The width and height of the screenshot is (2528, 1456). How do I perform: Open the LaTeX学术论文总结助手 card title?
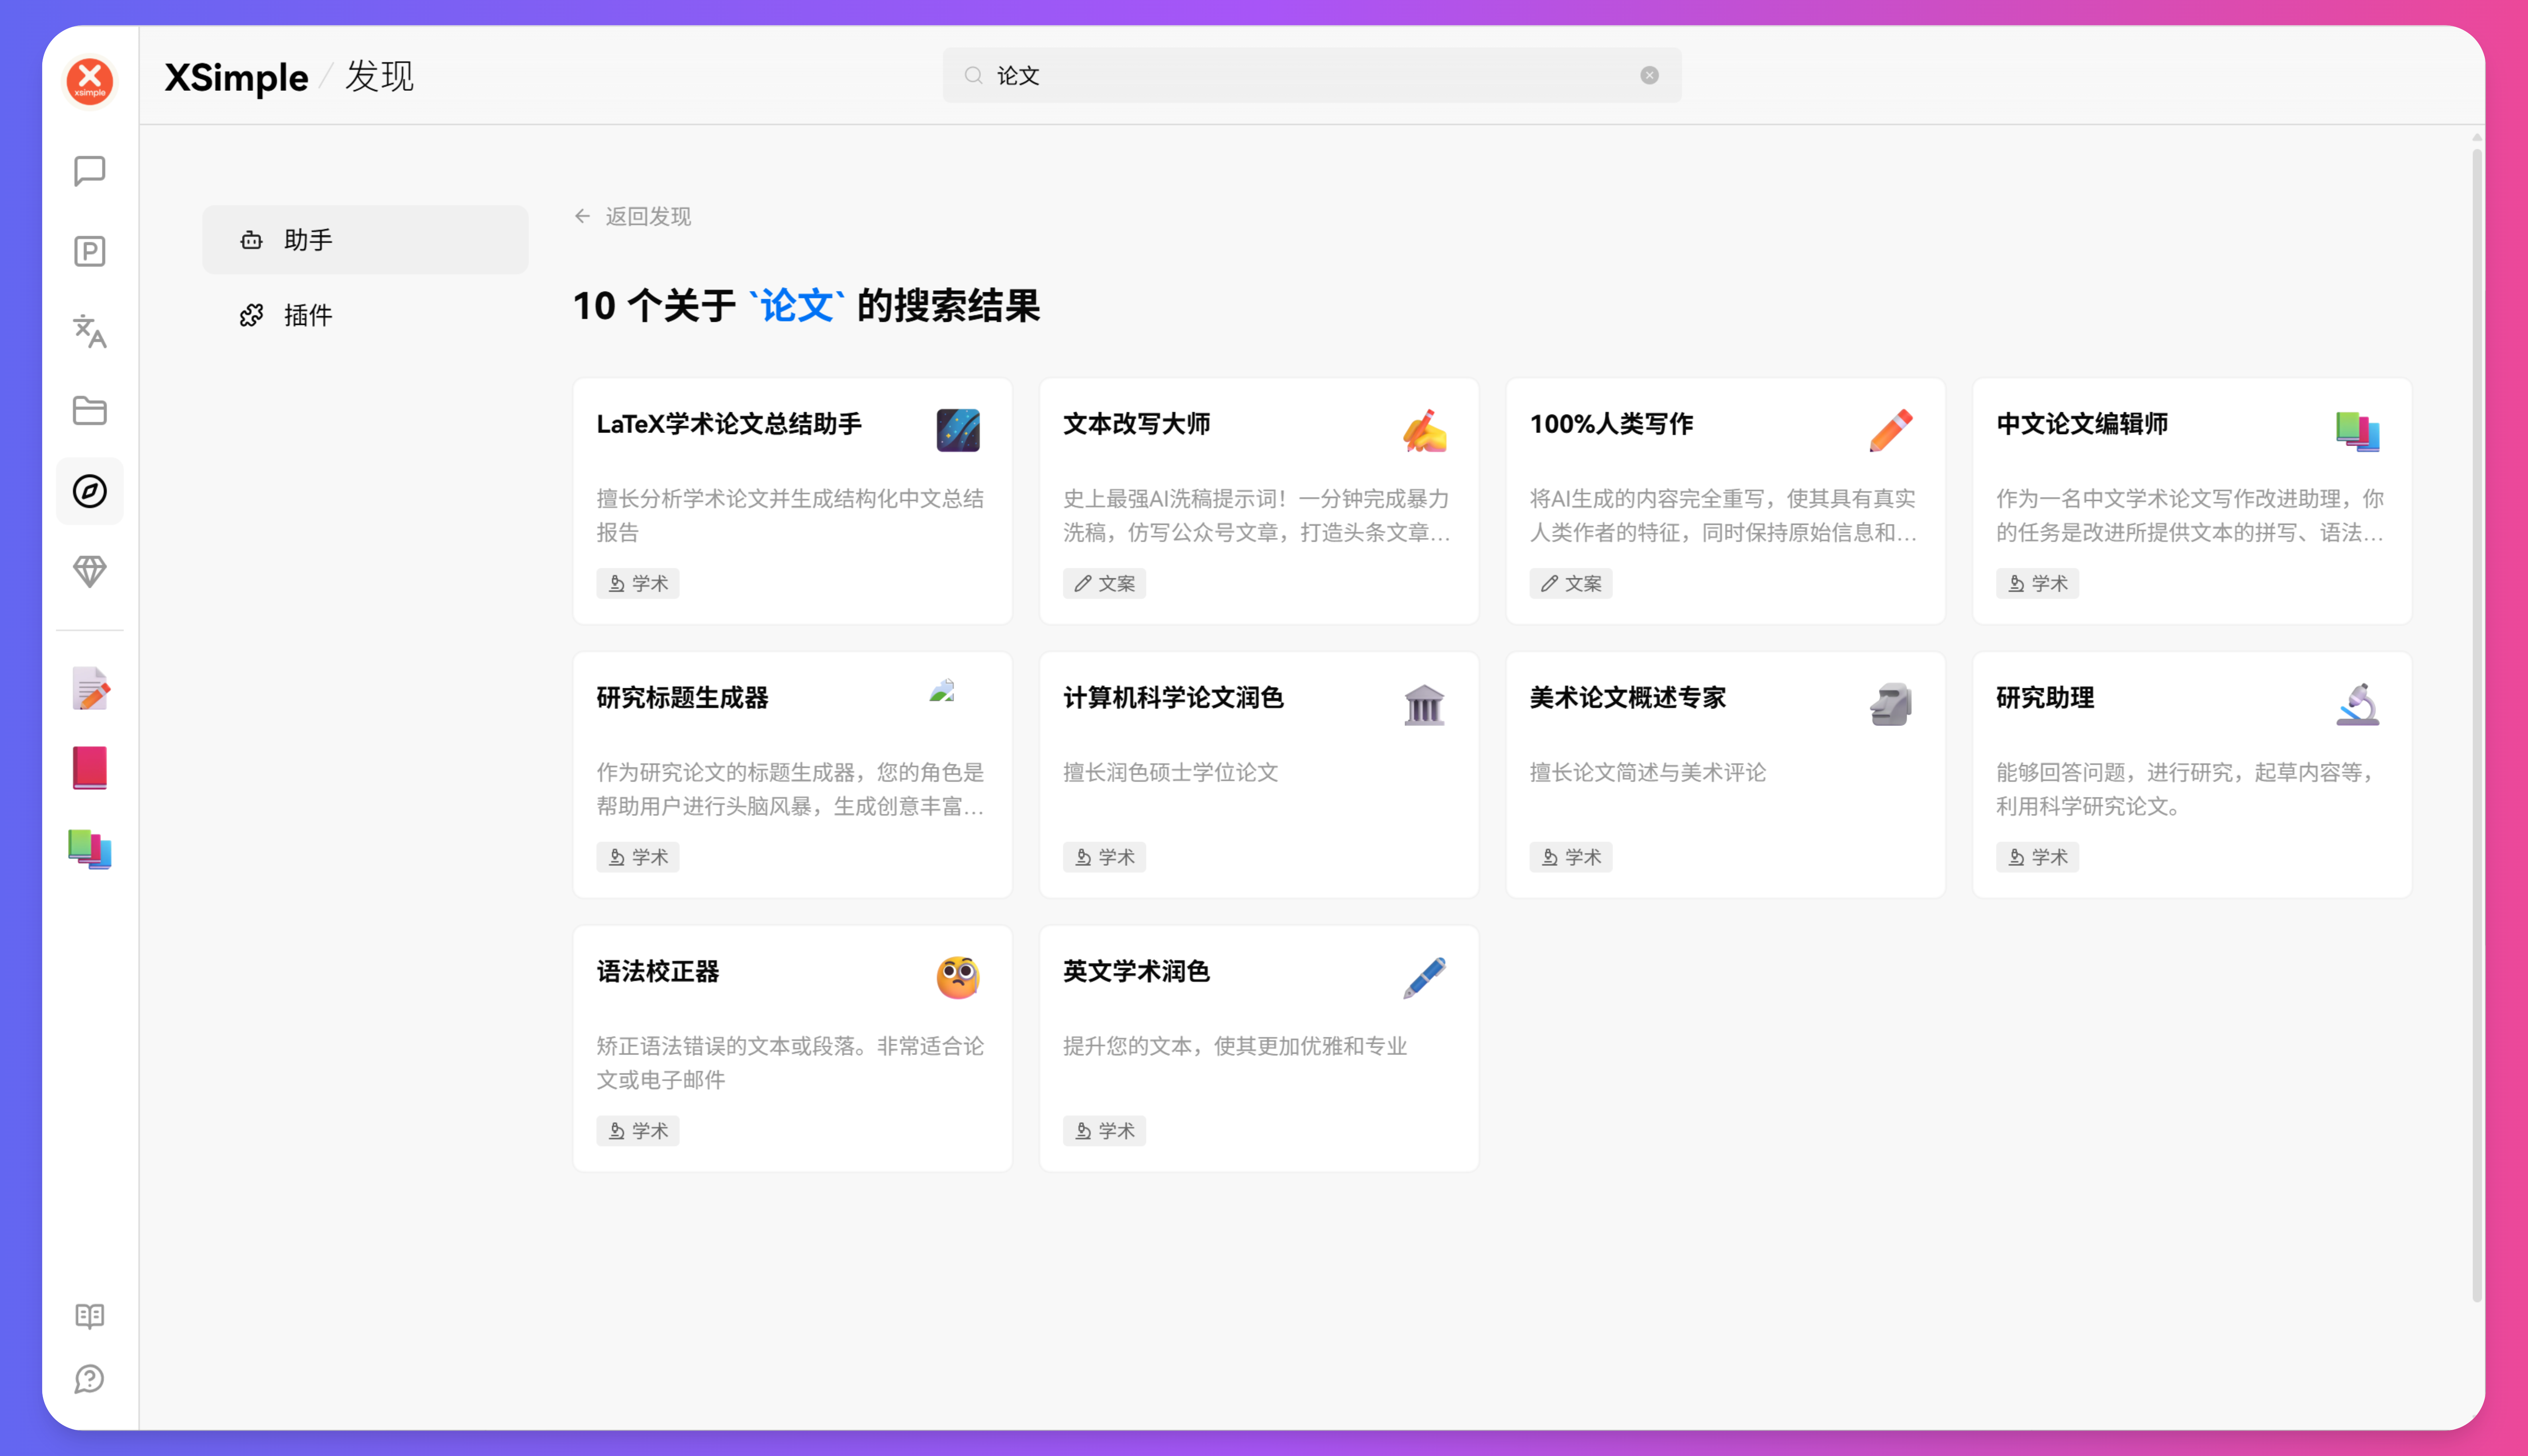[729, 424]
